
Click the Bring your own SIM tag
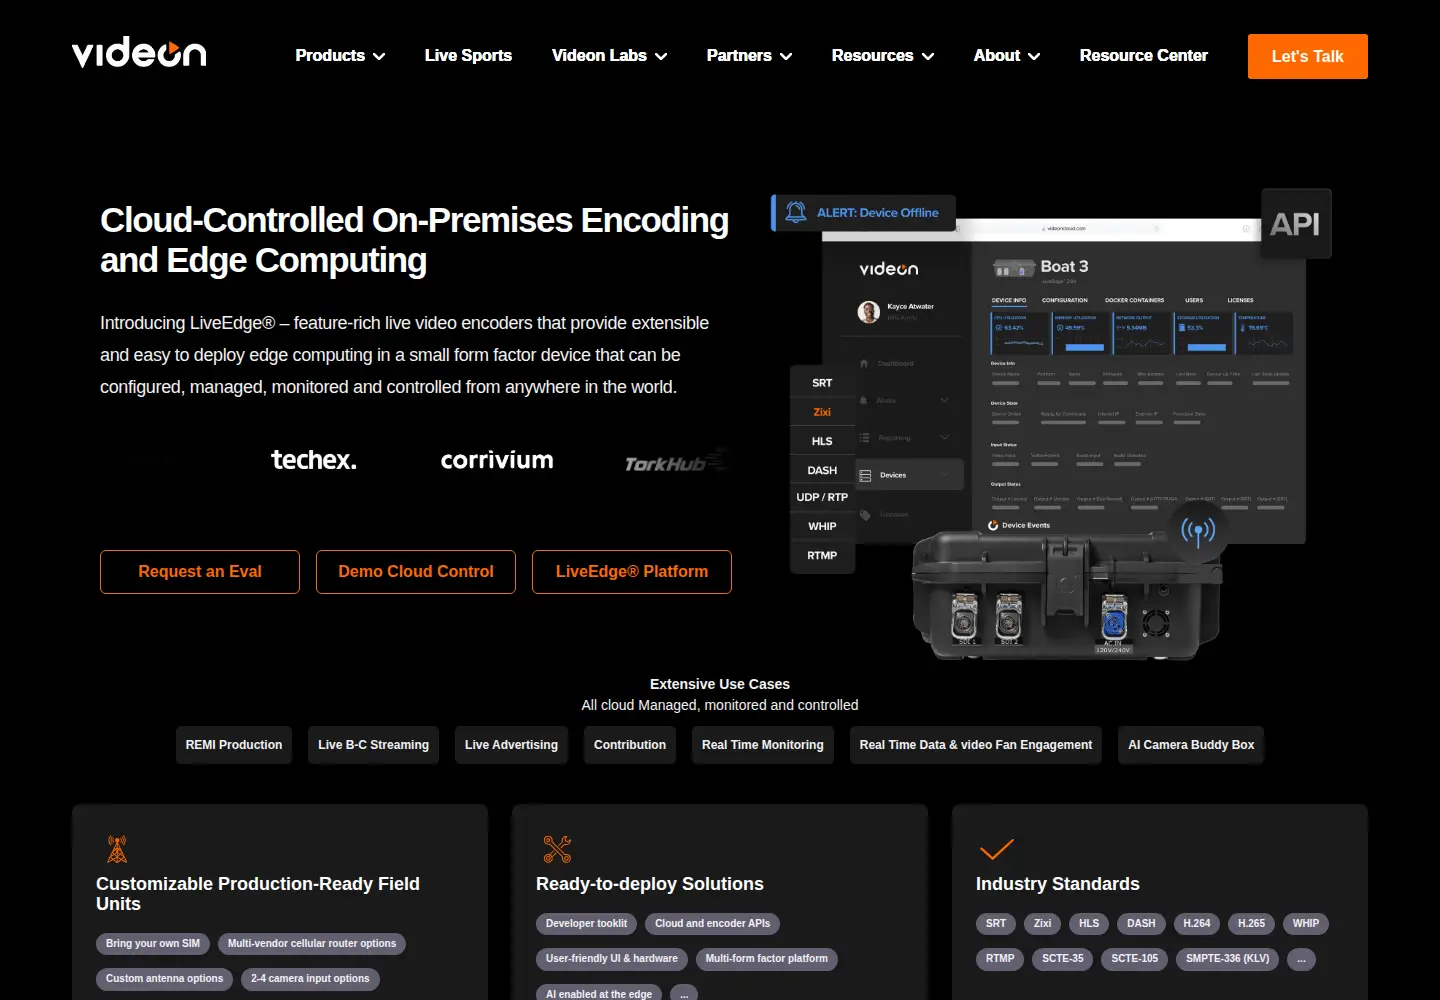pos(153,944)
